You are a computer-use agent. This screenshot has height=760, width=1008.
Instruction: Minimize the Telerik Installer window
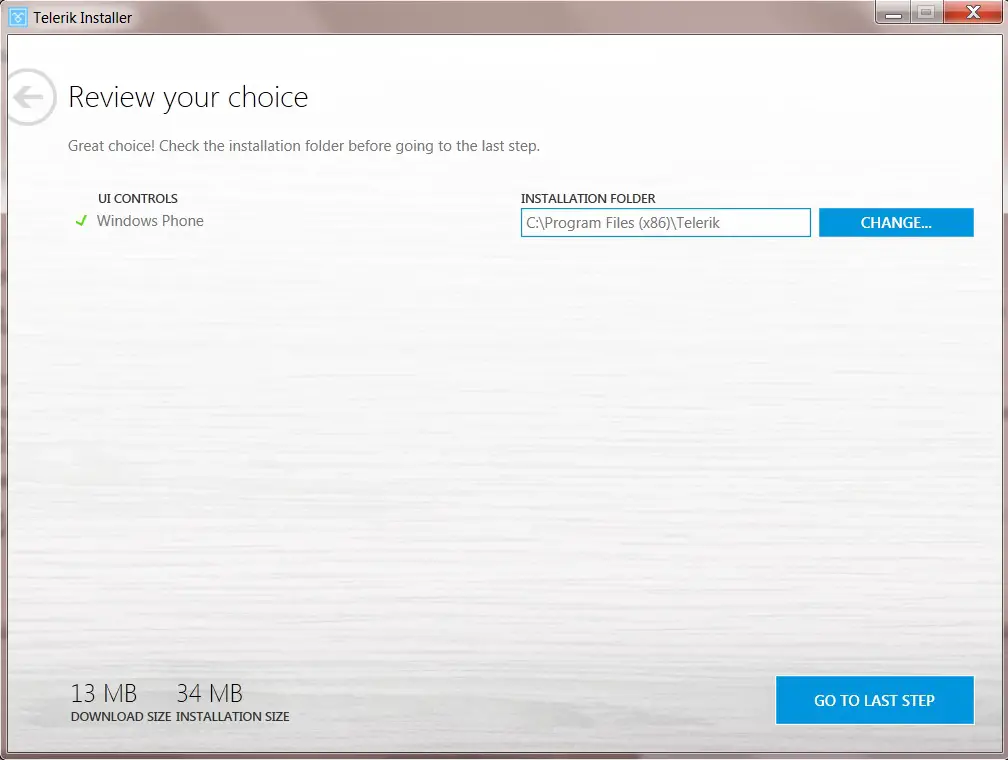click(893, 12)
